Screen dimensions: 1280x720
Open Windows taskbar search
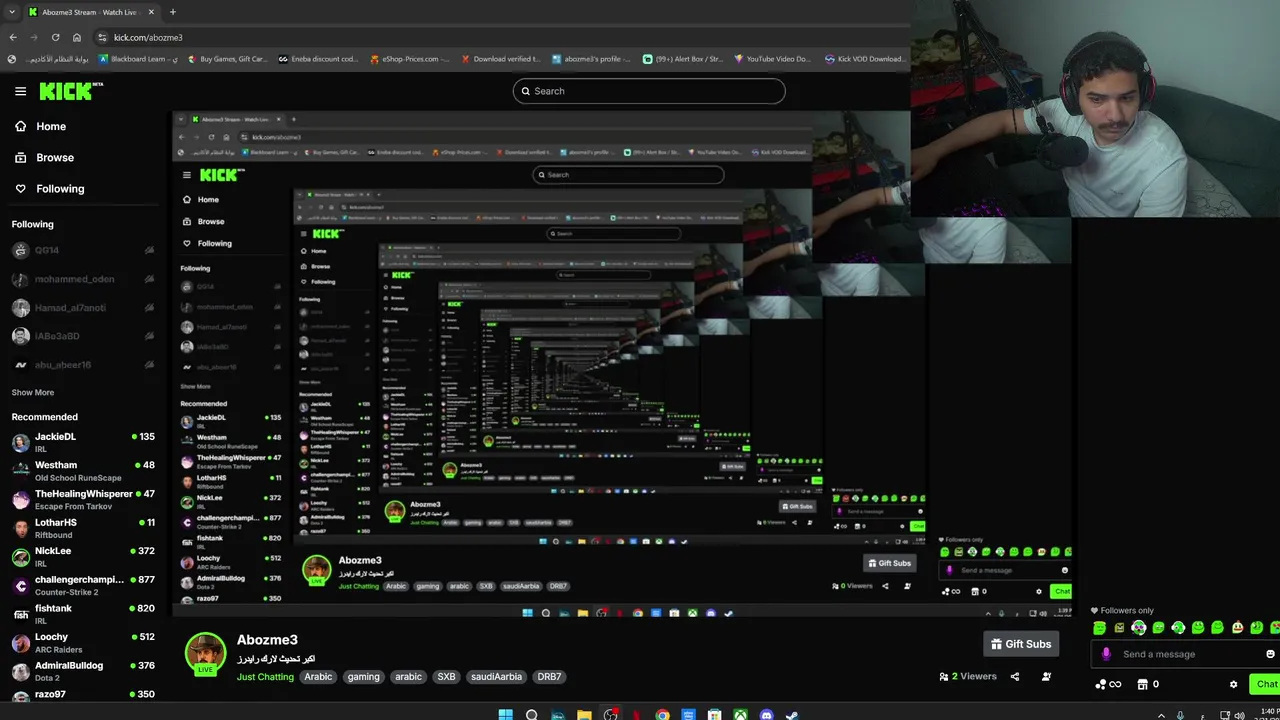[x=532, y=715]
